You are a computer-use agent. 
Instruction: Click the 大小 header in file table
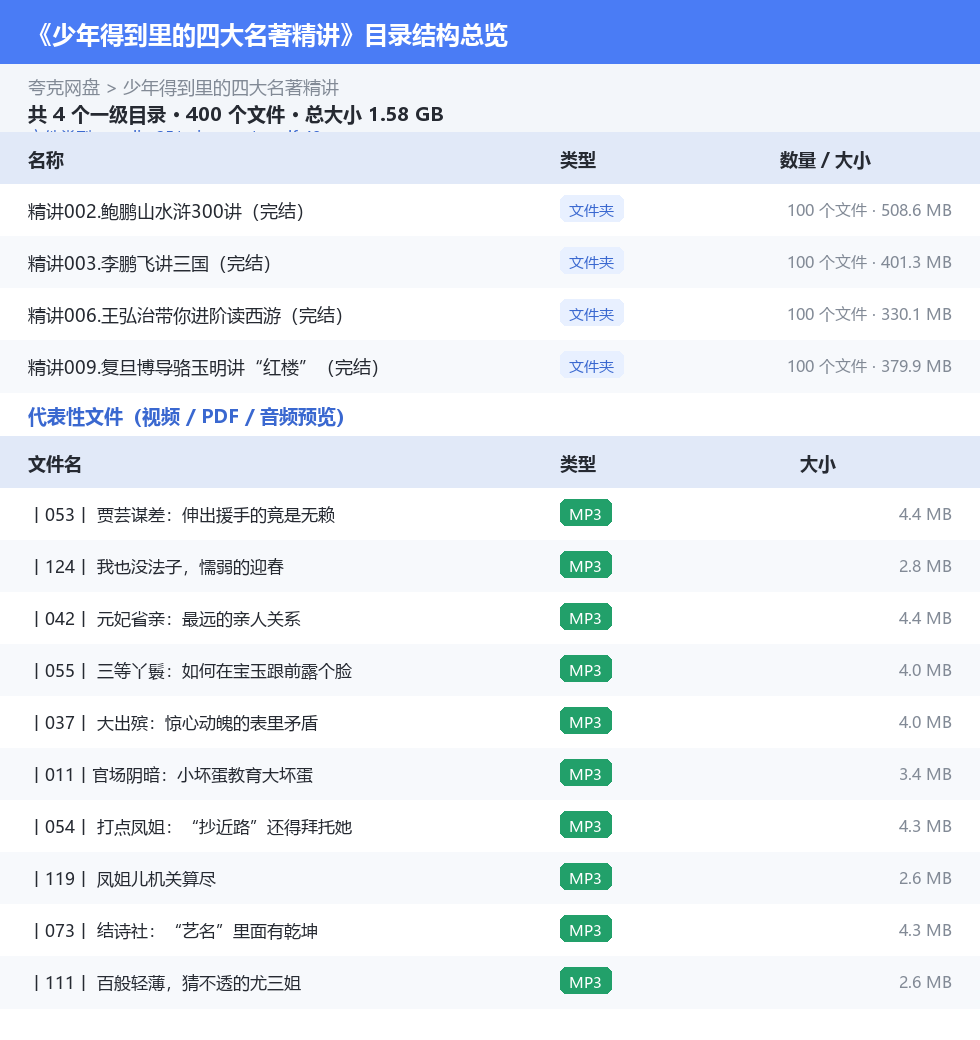[818, 464]
